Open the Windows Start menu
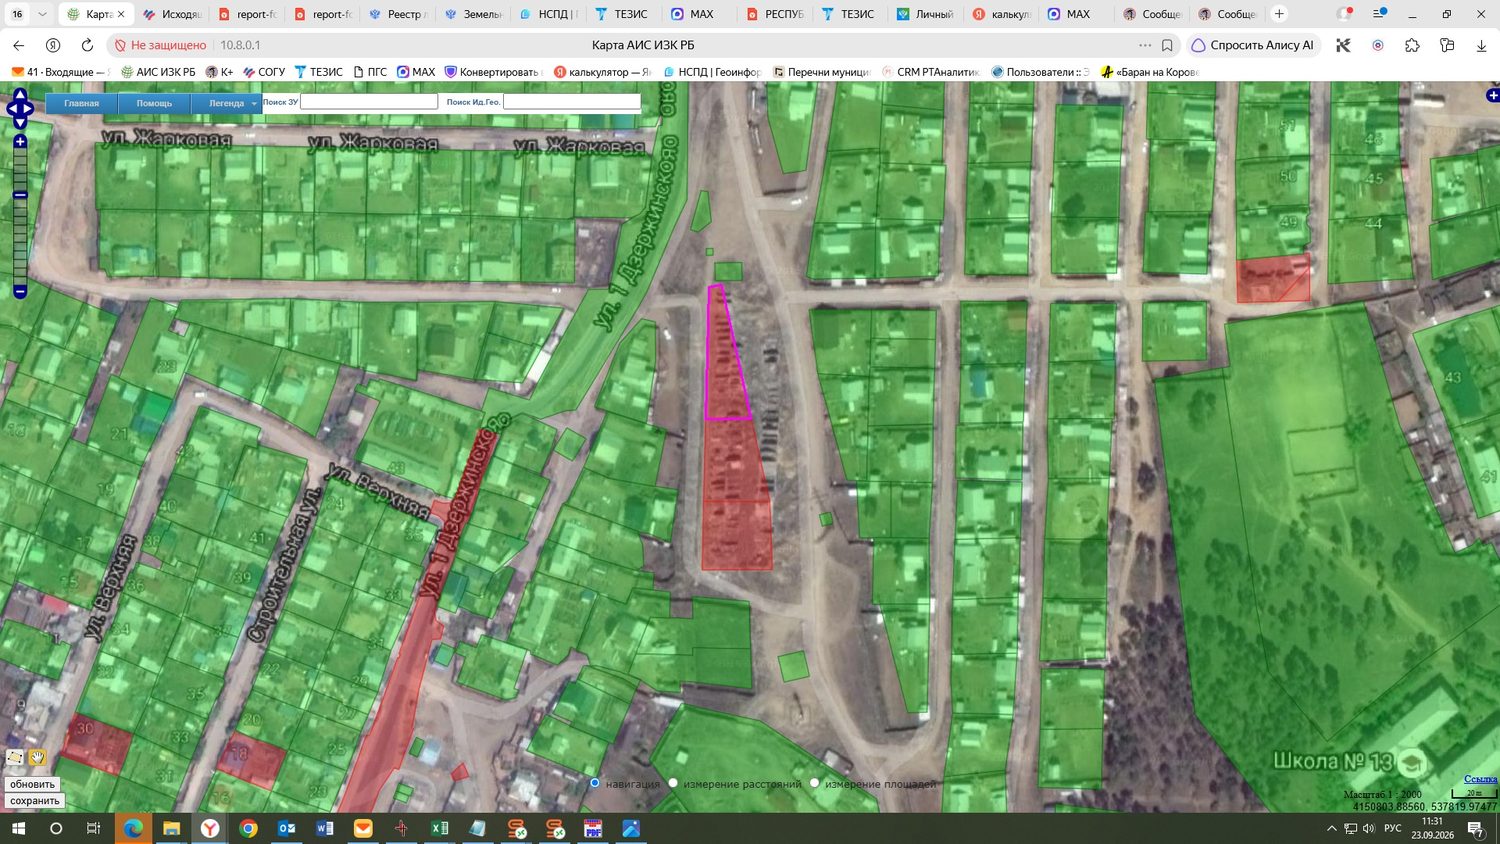Screen dimensions: 1500x844 coord(18,828)
